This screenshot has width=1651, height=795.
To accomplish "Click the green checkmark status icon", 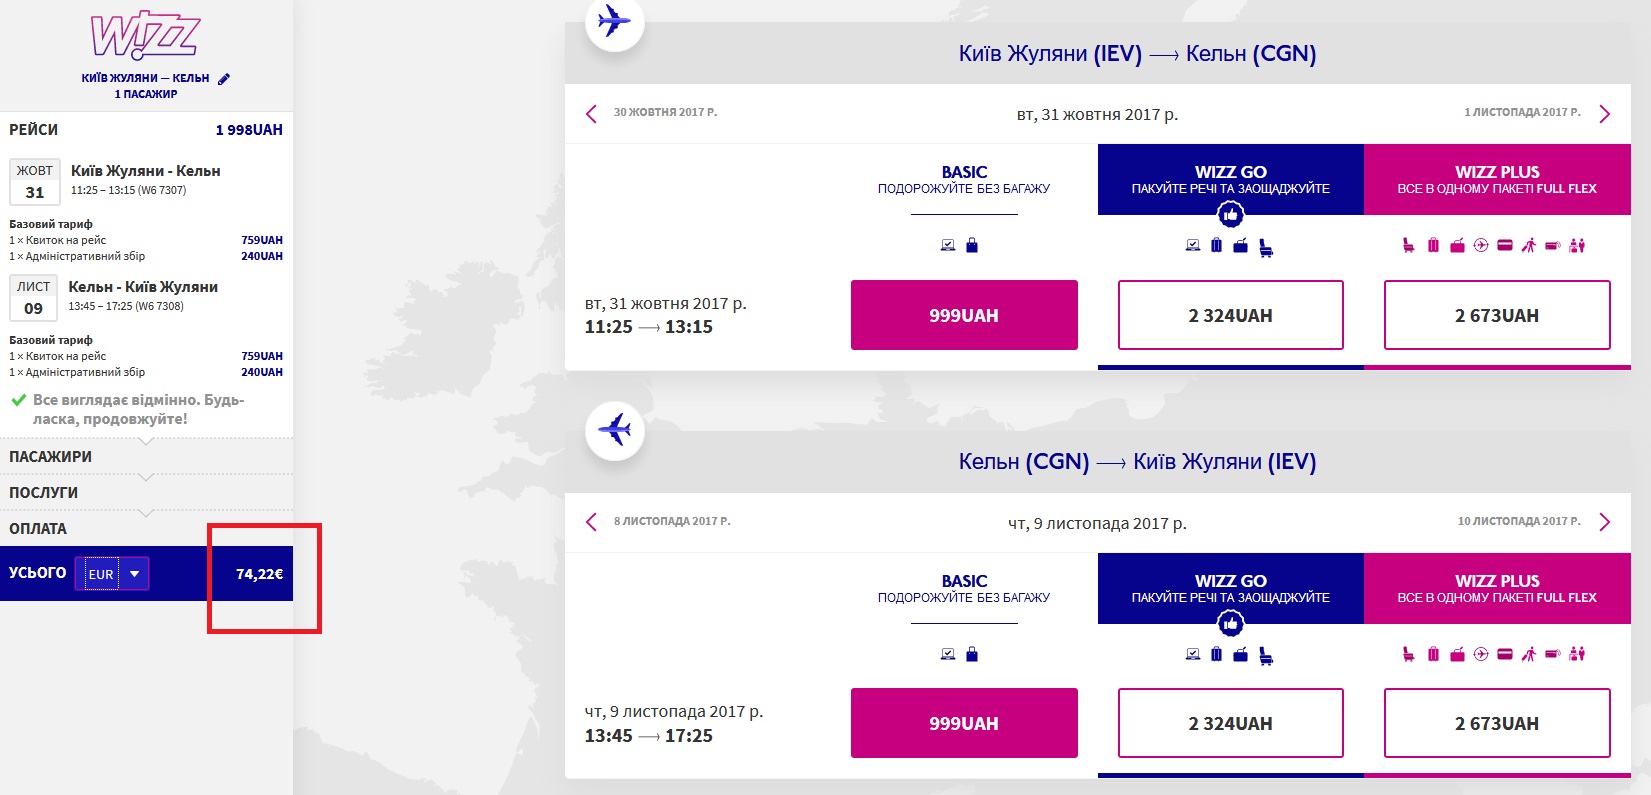I will click(18, 400).
